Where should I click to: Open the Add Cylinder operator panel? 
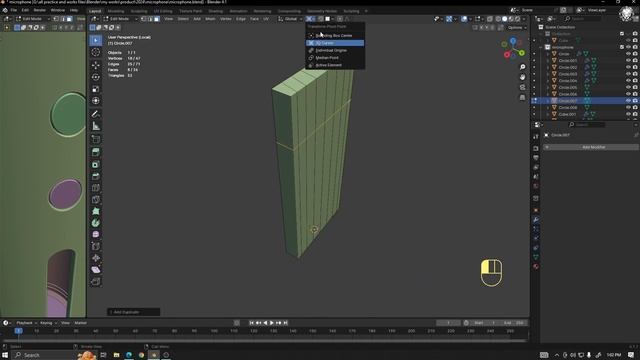pos(133,312)
